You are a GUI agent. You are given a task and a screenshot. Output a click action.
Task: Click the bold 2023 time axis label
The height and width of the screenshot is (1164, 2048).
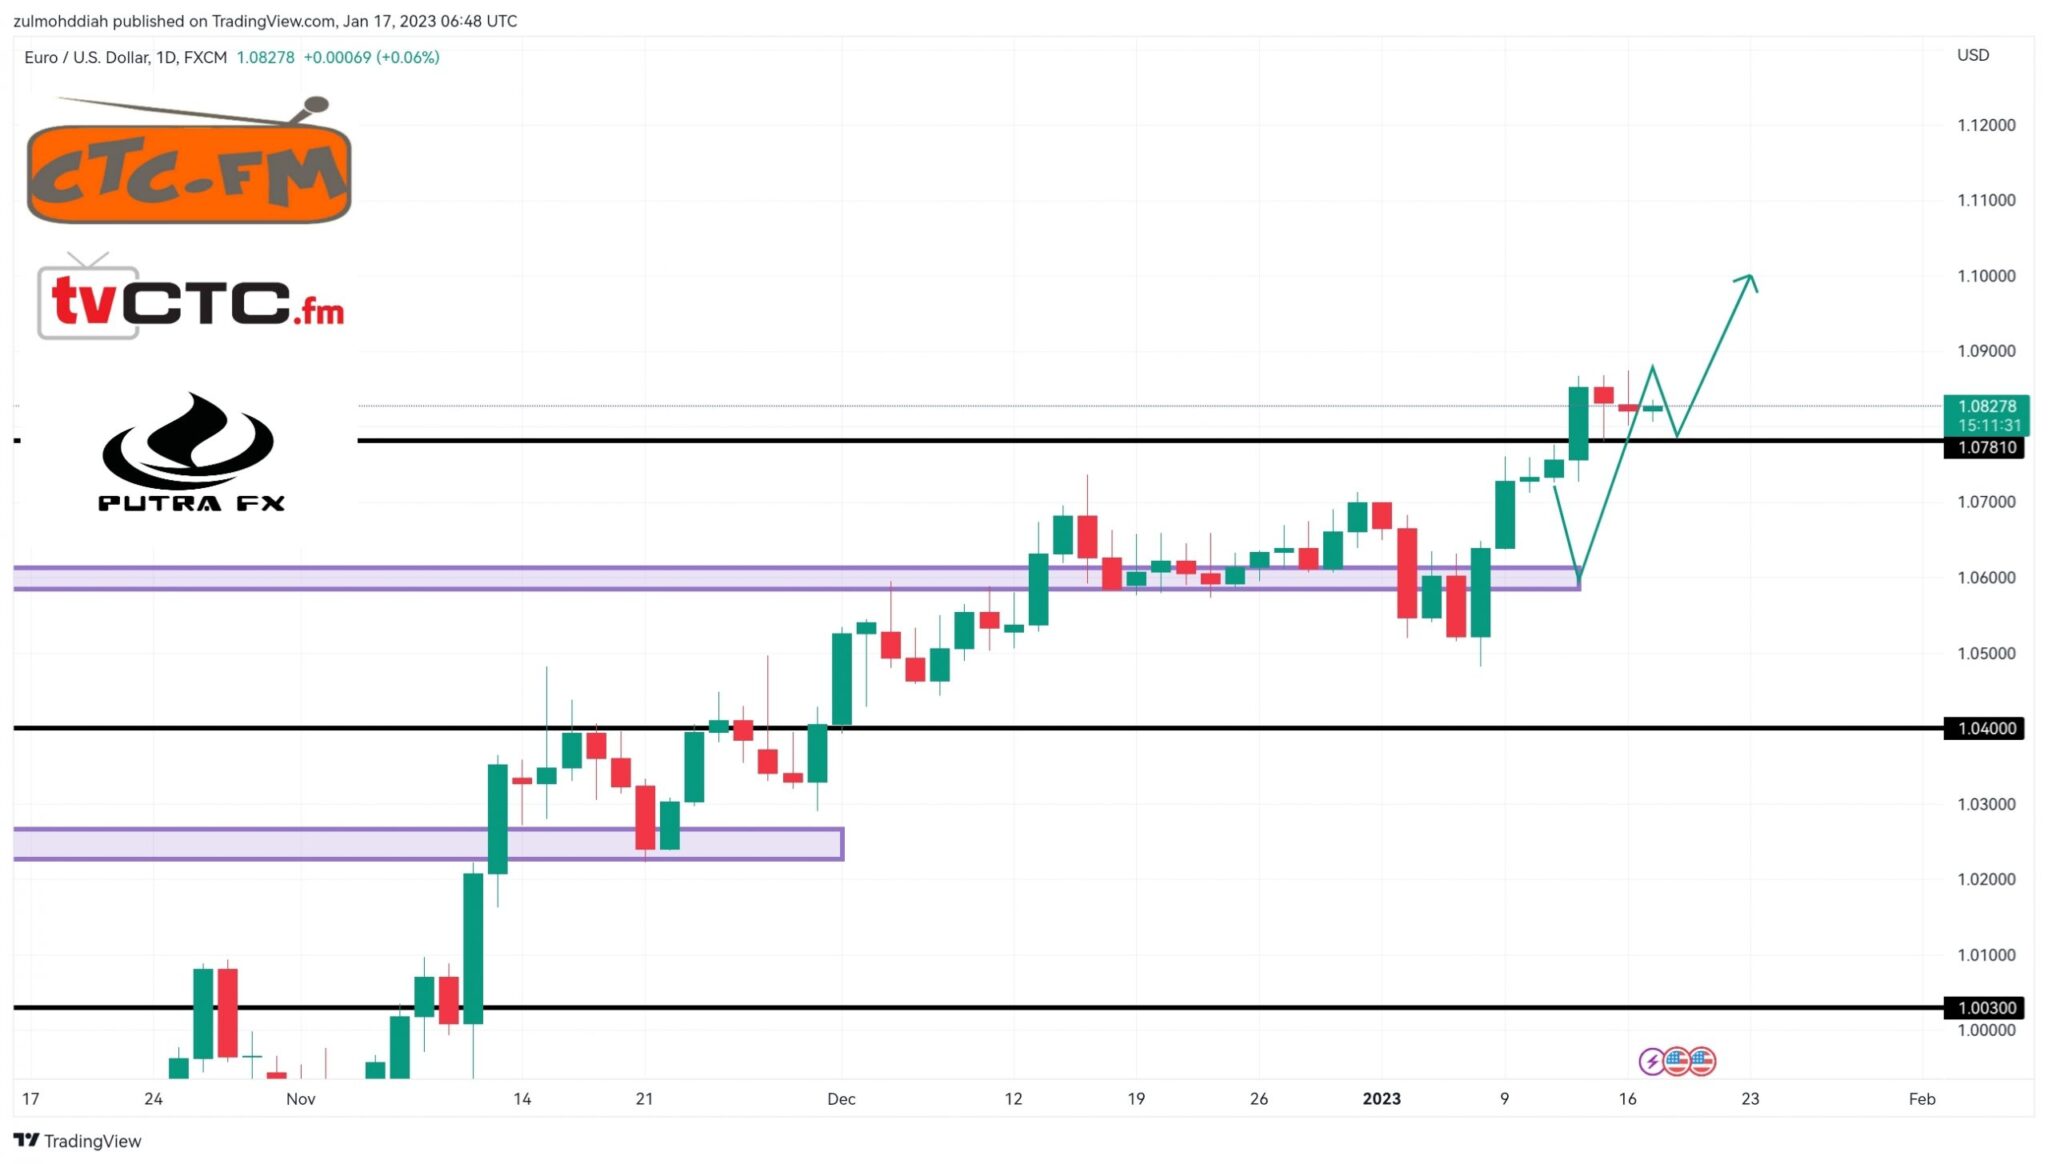coord(1381,1099)
